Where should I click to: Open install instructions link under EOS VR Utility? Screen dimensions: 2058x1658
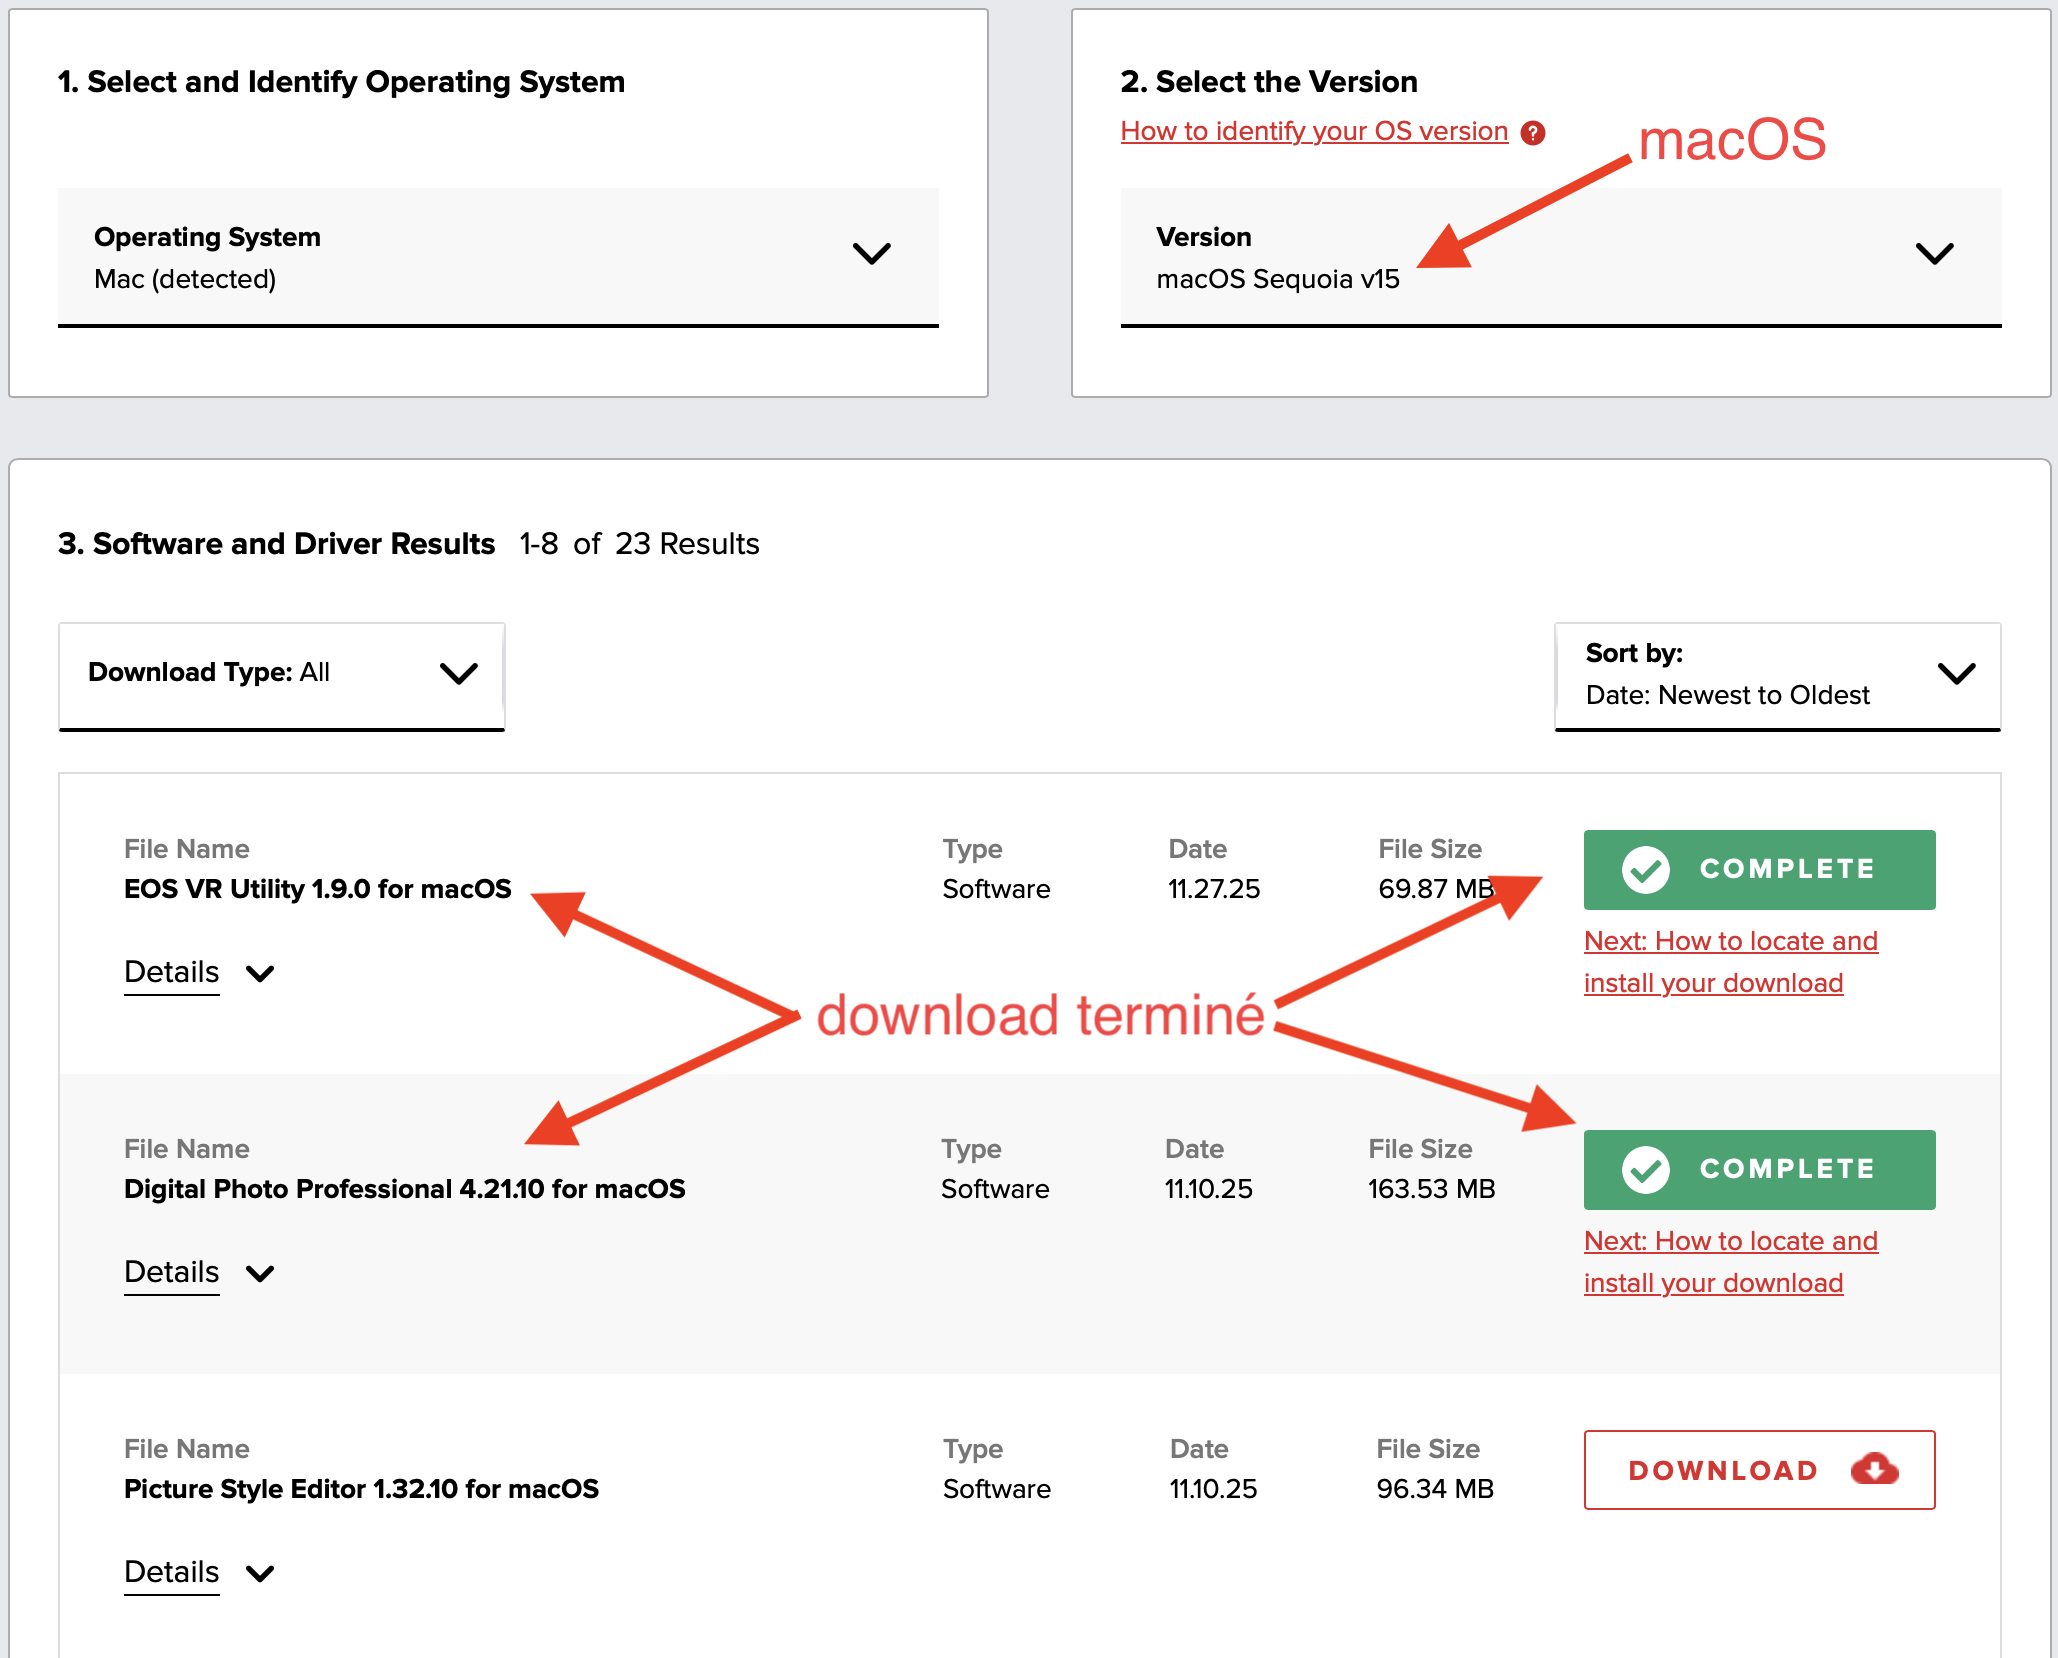coord(1730,961)
